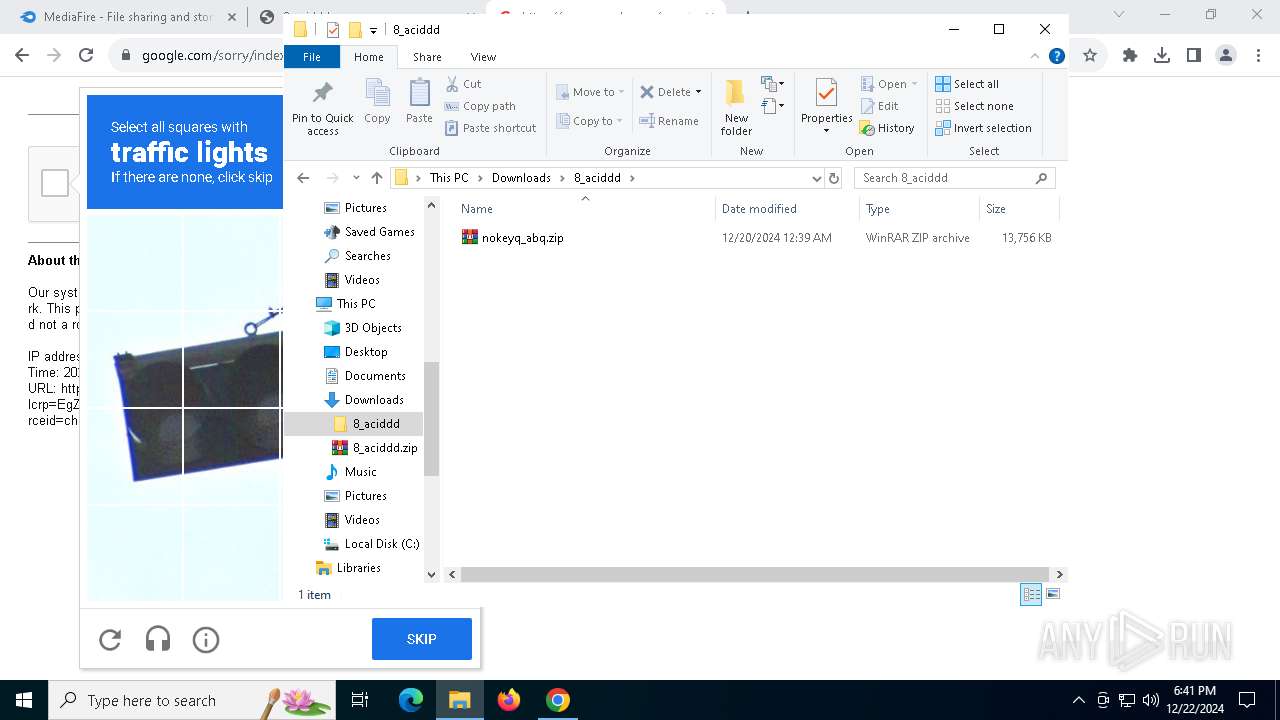The width and height of the screenshot is (1280, 720).
Task: Select 3D Objects in navigation pane
Action: coord(363,328)
